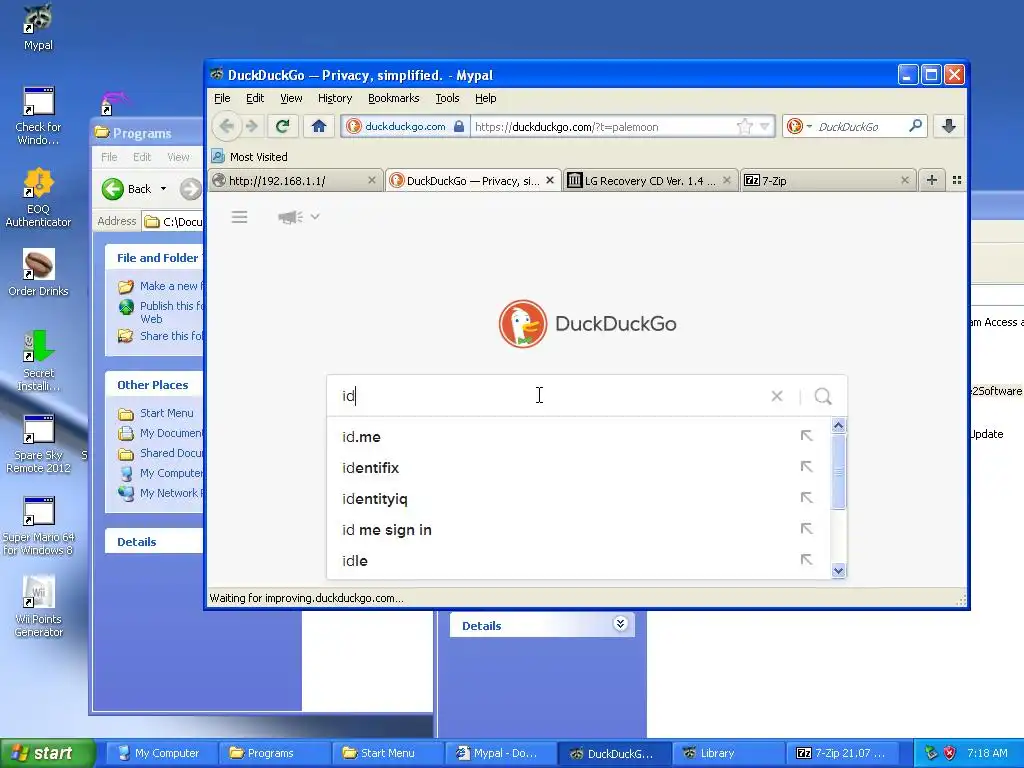Open the File menu in Mypal
The height and width of the screenshot is (768, 1024).
point(222,98)
